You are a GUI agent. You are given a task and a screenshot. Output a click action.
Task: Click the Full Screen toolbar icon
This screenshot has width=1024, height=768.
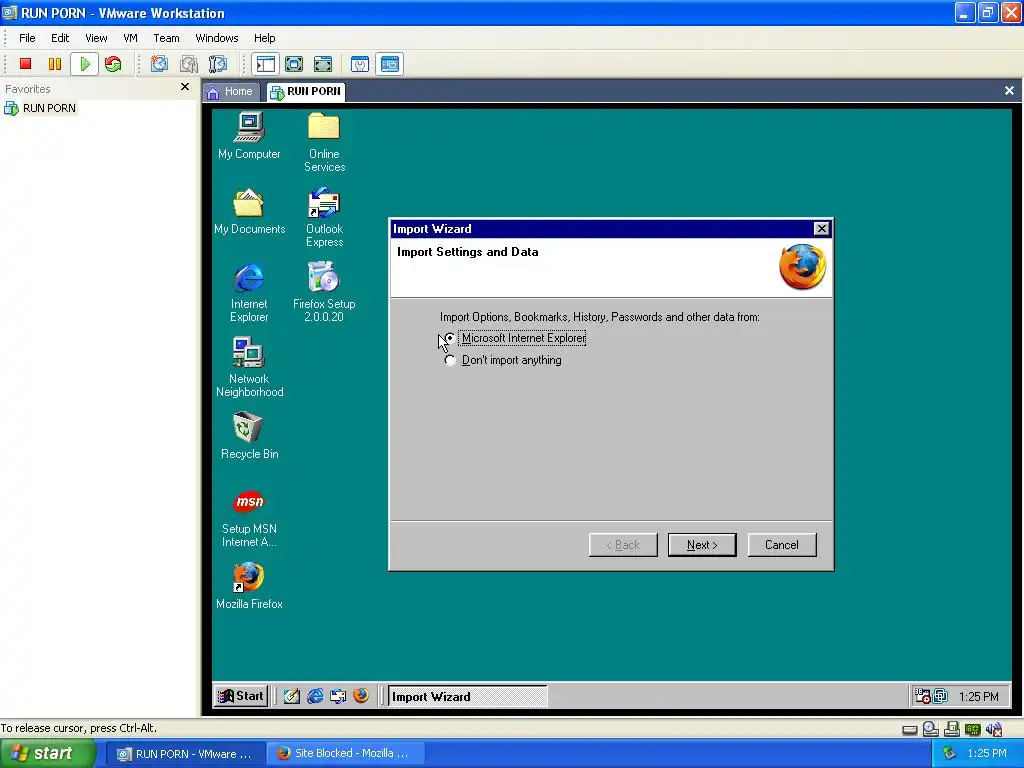click(x=323, y=64)
